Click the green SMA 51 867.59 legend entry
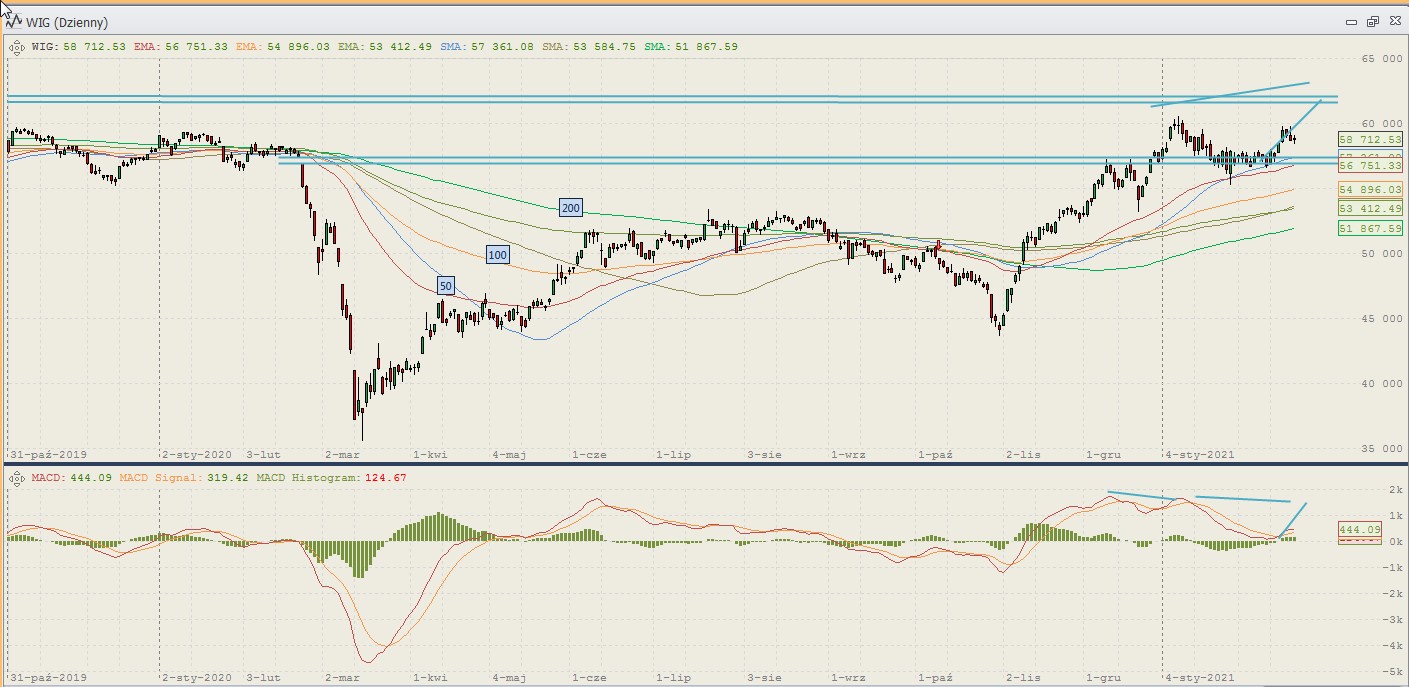The width and height of the screenshot is (1409, 687). click(x=691, y=47)
